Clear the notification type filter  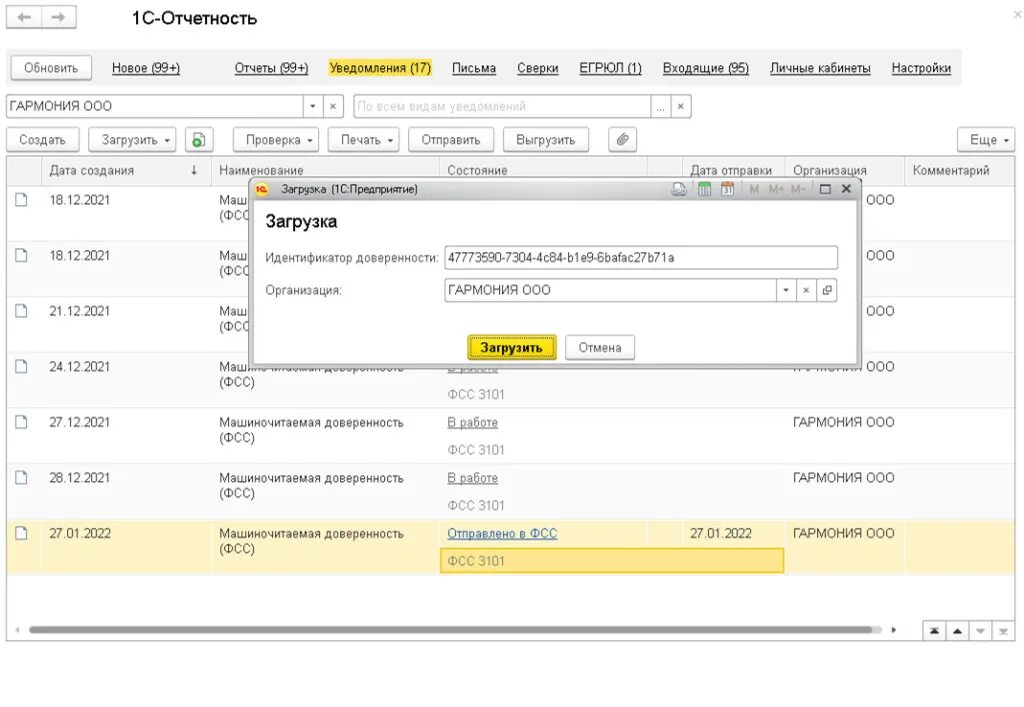[680, 106]
